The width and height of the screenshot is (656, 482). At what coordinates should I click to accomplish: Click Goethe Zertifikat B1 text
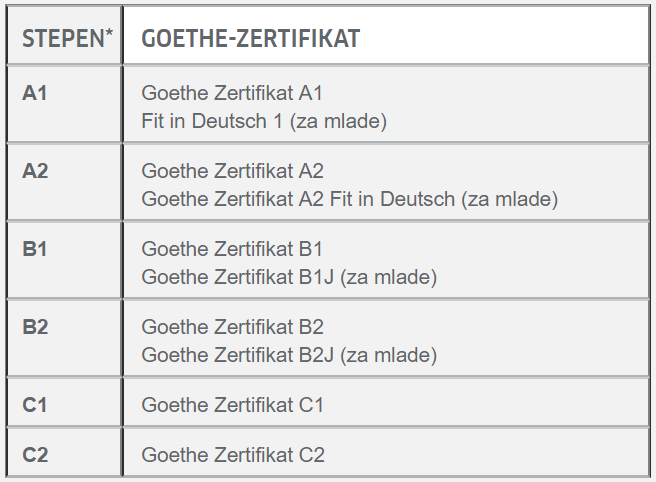(x=232, y=249)
